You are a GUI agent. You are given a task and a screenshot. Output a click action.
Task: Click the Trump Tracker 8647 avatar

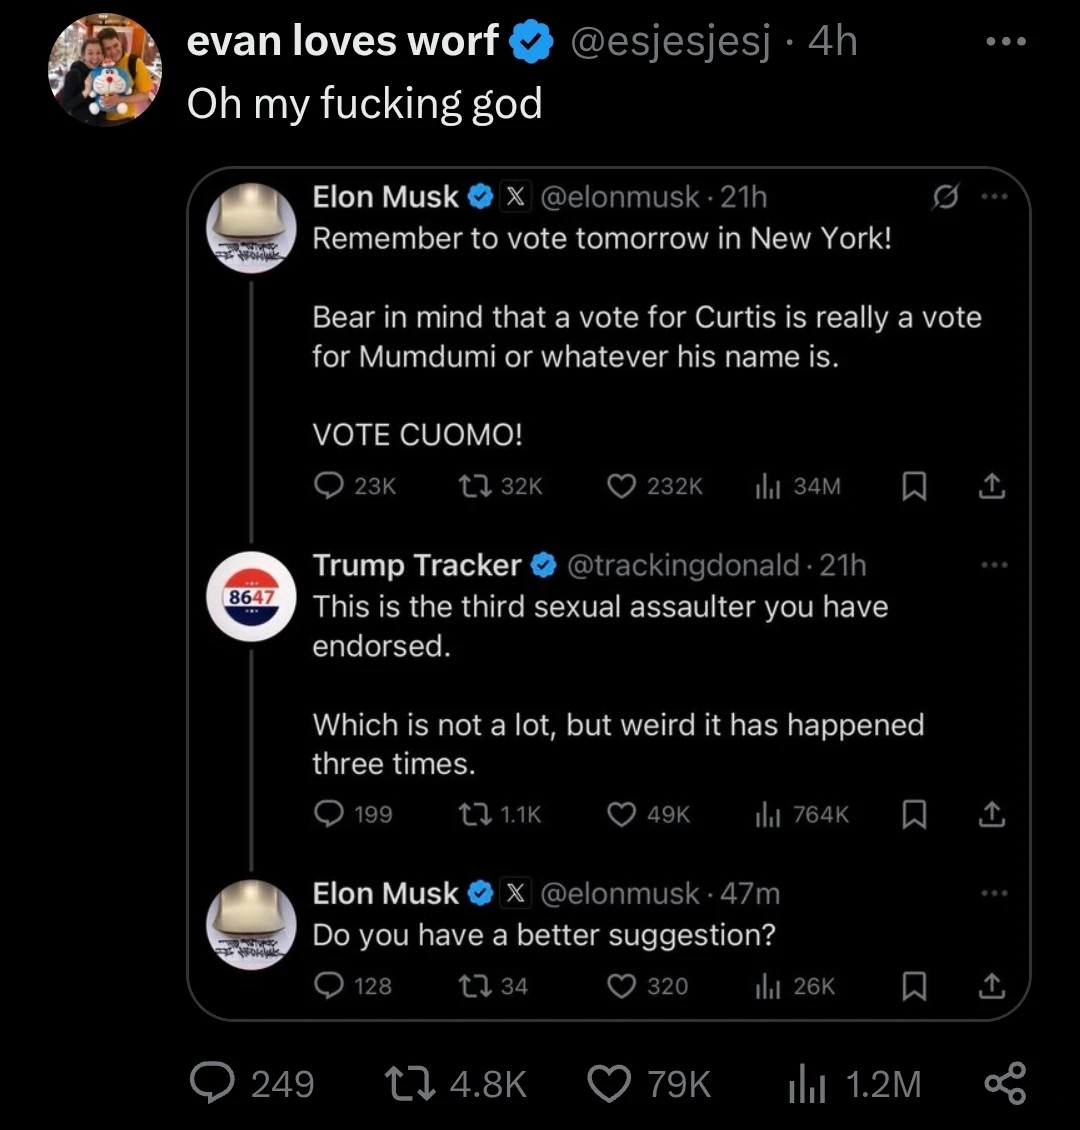tap(252, 596)
